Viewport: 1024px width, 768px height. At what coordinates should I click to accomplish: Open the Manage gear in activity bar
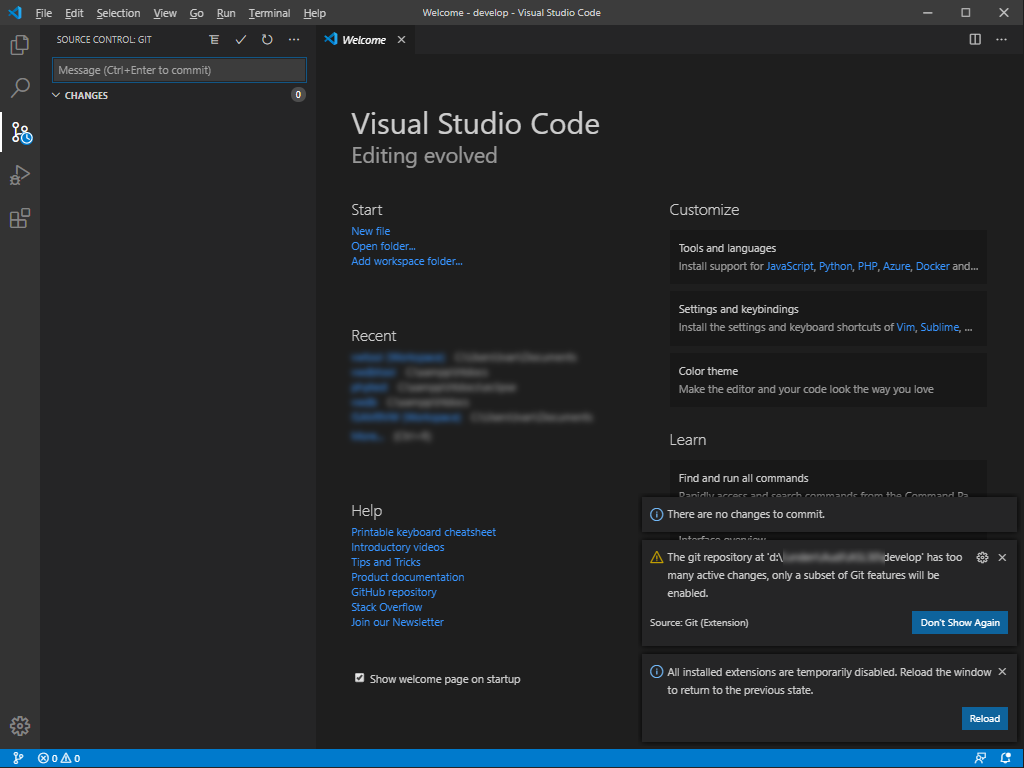[19, 726]
